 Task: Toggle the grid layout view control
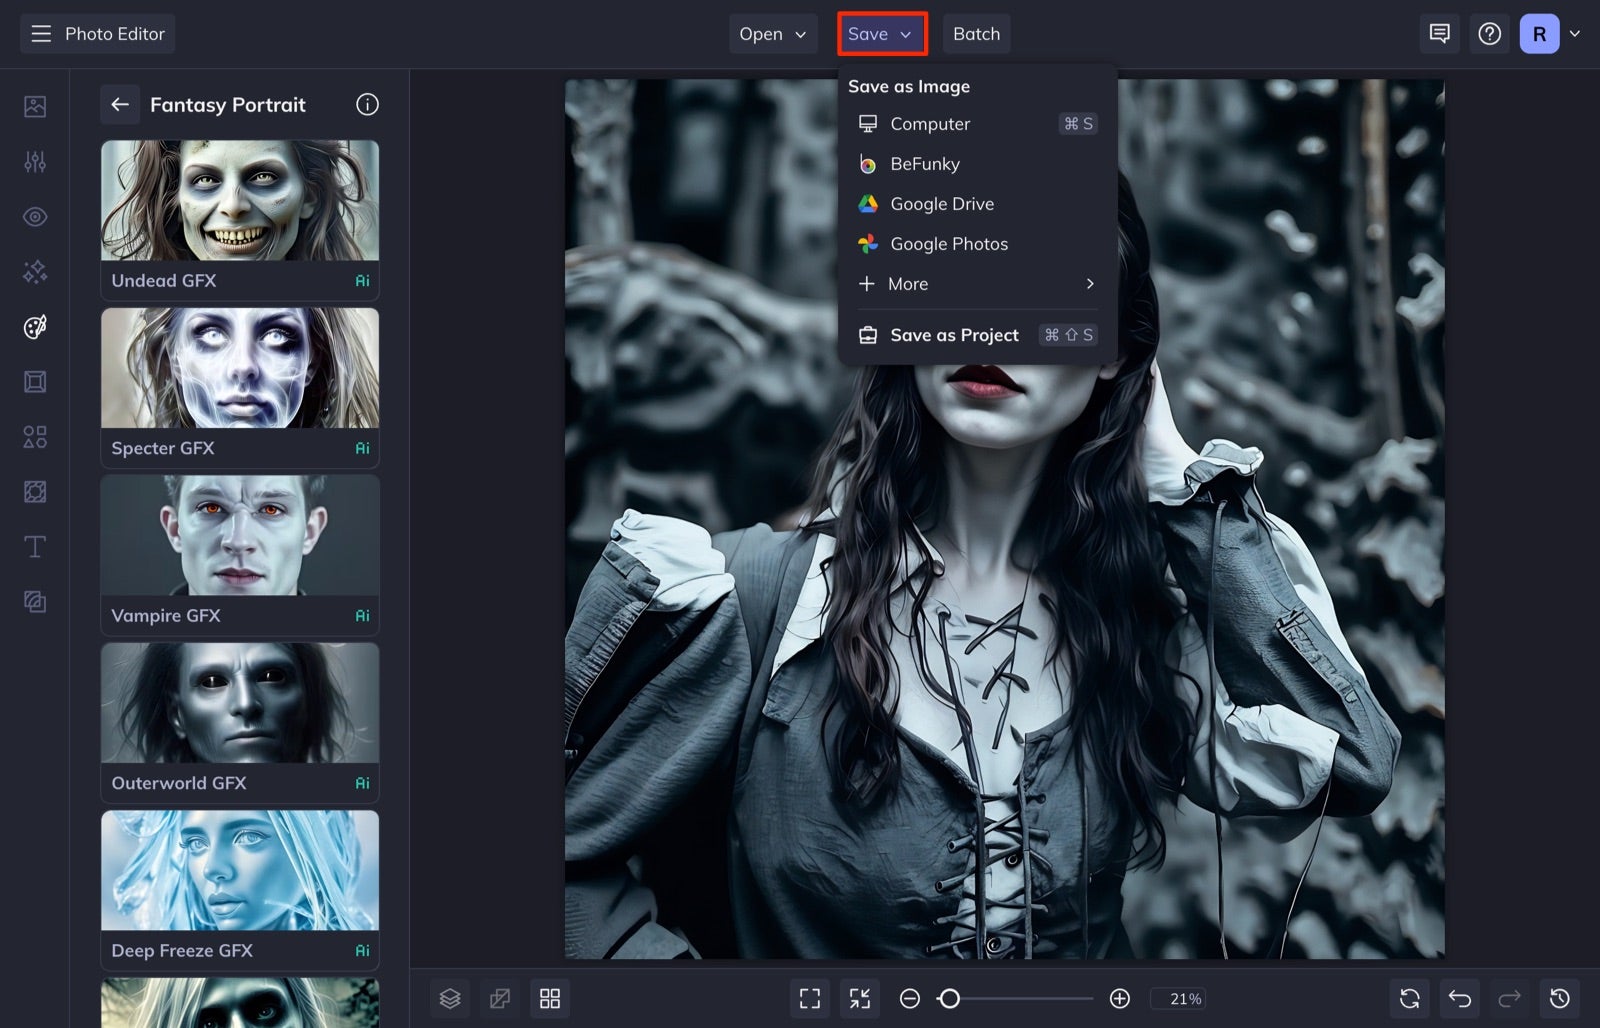[x=550, y=998]
